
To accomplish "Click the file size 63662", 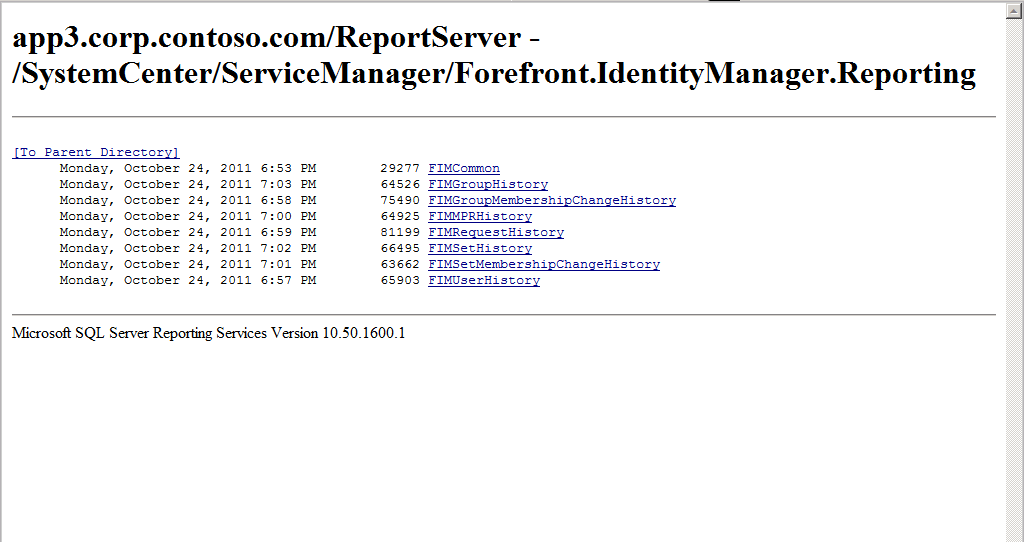I will click(400, 264).
